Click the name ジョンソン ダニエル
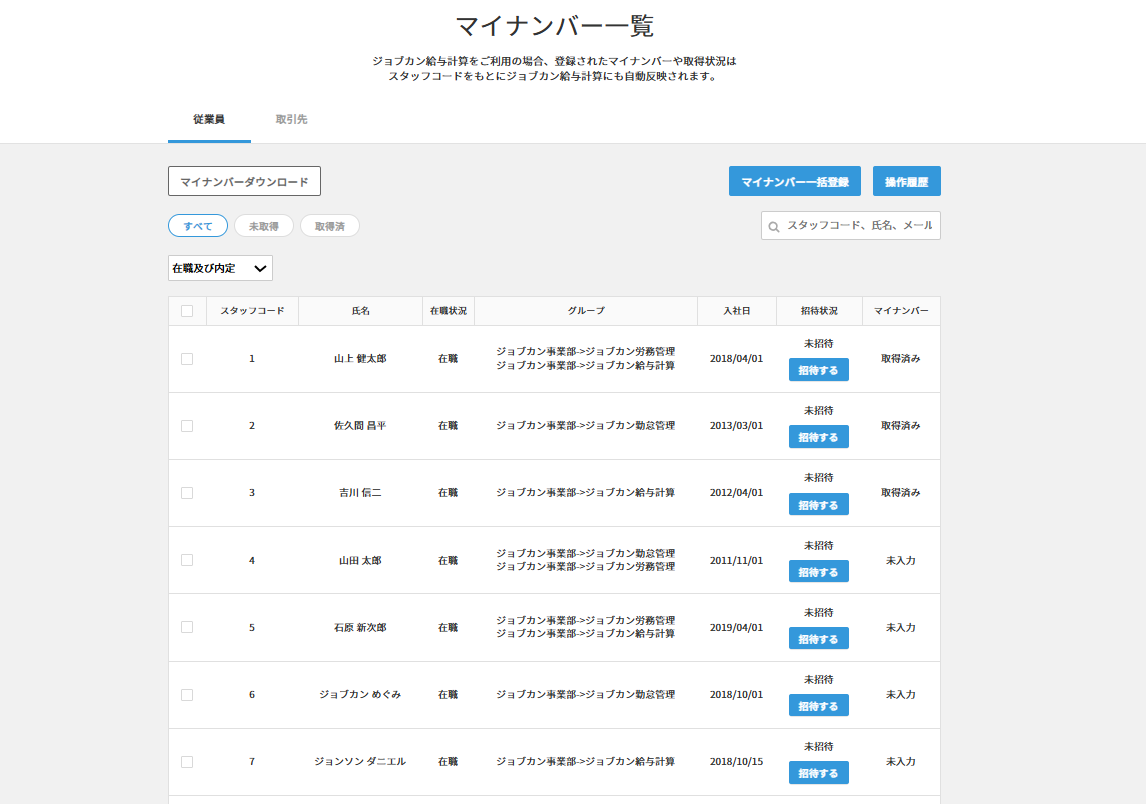This screenshot has height=804, width=1146. point(360,762)
